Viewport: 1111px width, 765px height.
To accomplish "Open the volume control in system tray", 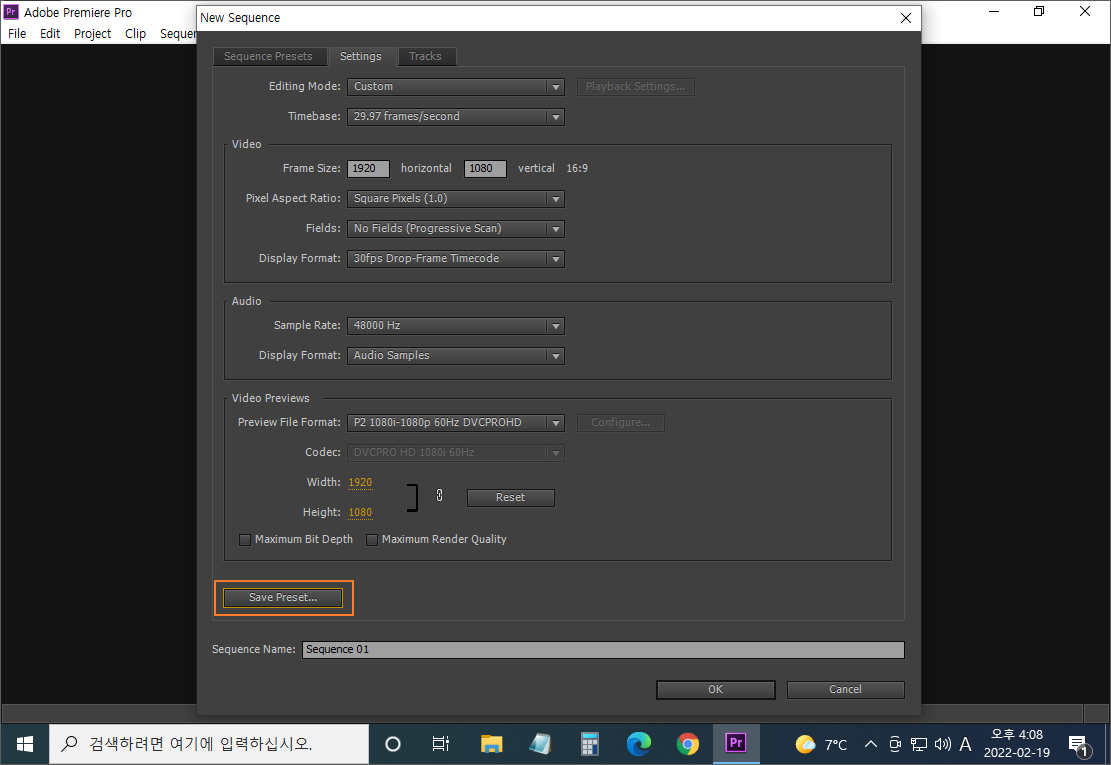I will [x=942, y=744].
